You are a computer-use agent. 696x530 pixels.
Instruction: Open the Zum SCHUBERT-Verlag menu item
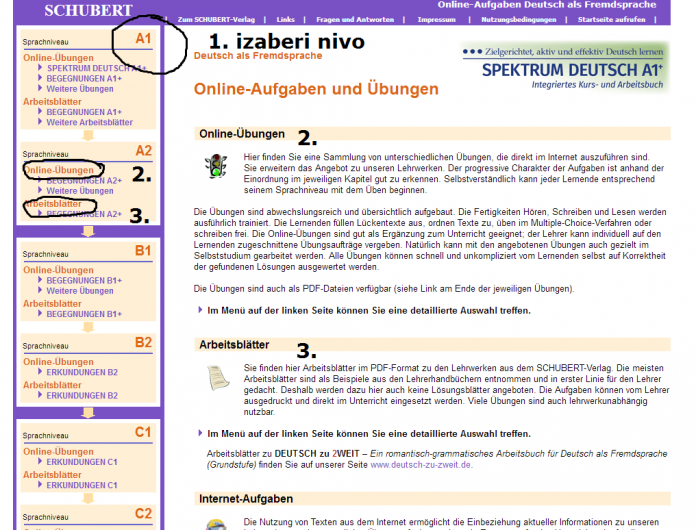[213, 19]
